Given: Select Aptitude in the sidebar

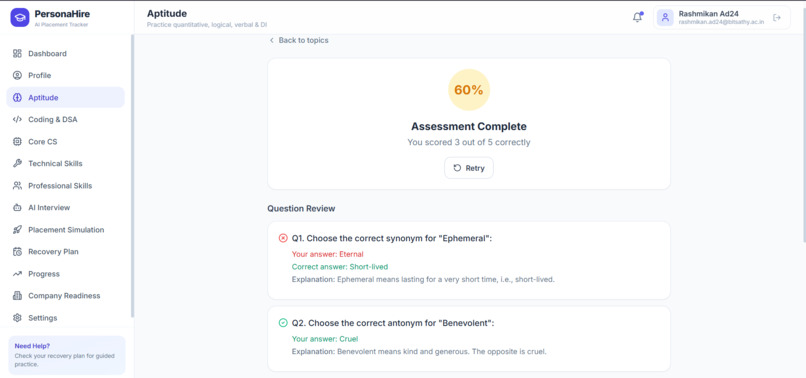Looking at the screenshot, I should coord(65,98).
